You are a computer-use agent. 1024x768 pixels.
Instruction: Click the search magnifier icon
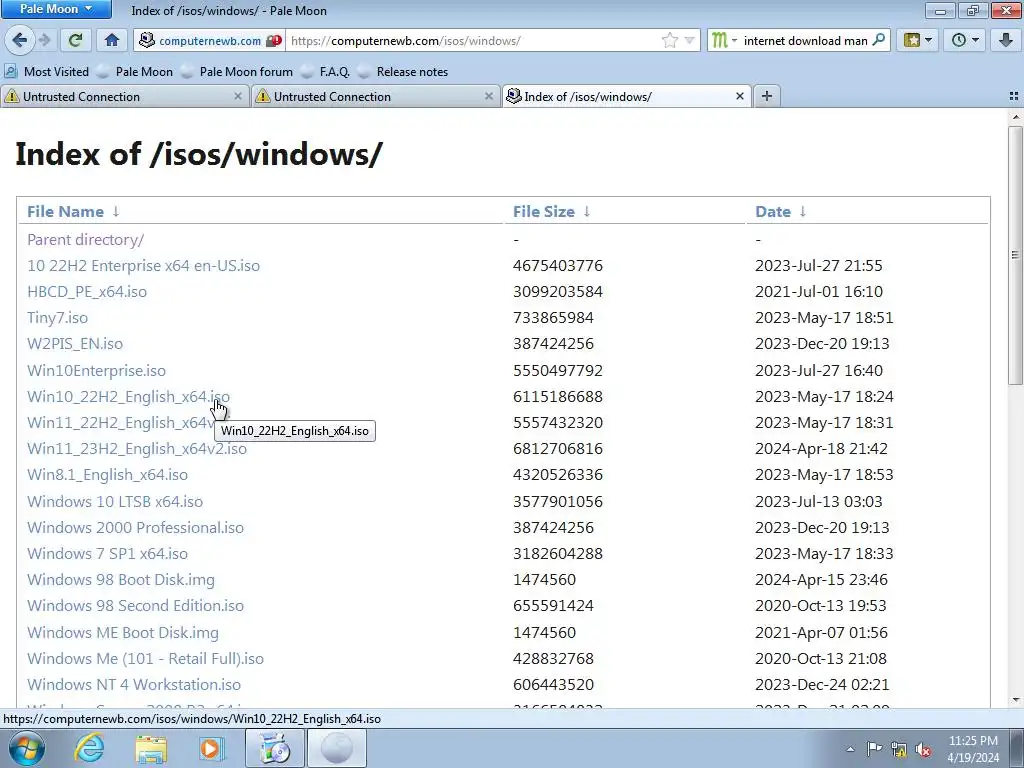click(879, 40)
